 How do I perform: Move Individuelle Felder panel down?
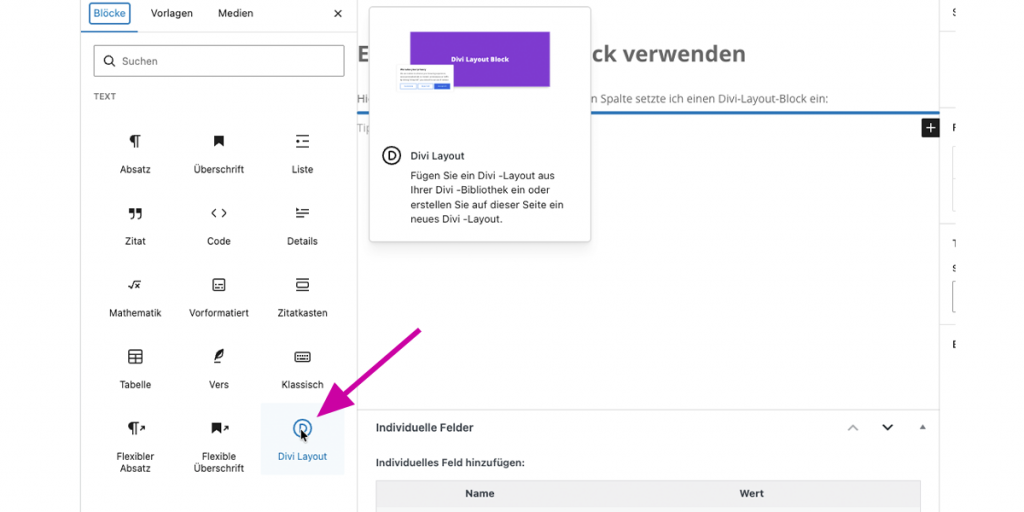click(x=887, y=428)
